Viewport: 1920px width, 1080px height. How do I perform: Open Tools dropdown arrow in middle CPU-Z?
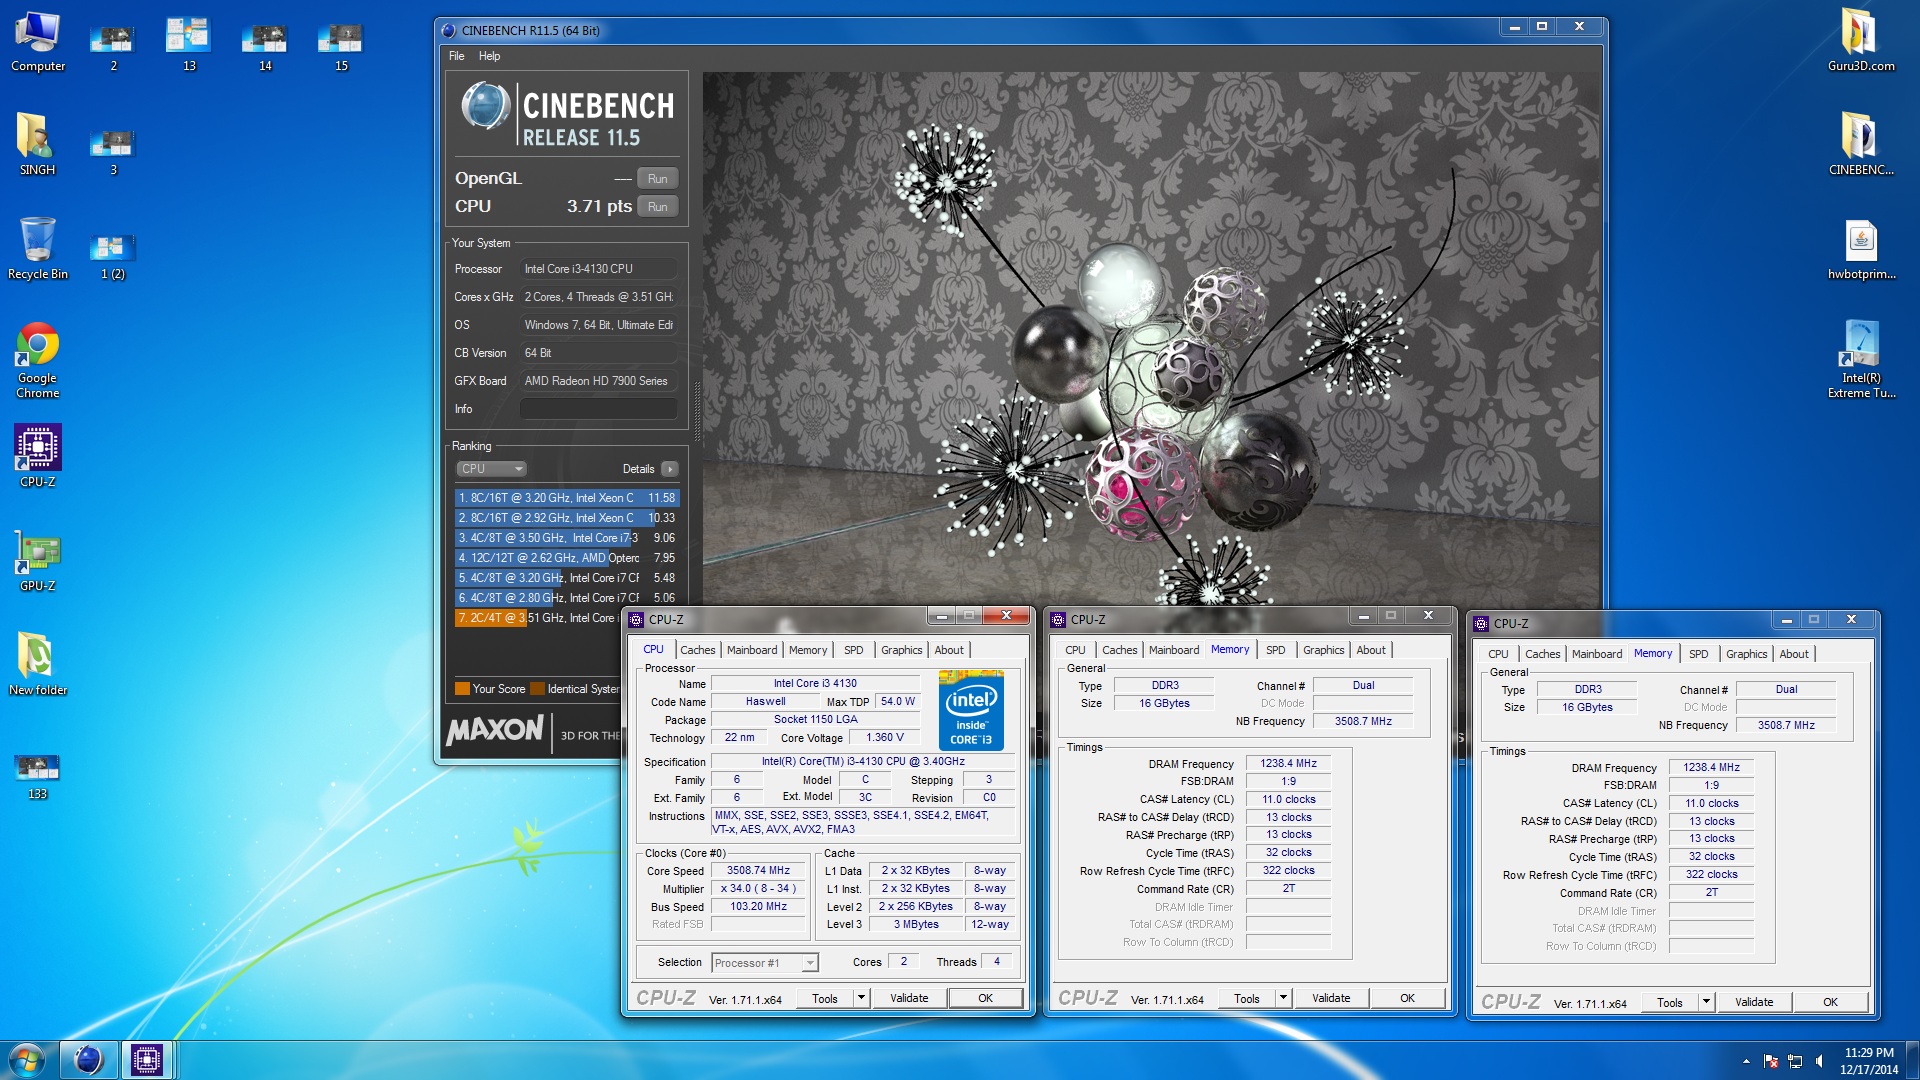click(x=1283, y=999)
